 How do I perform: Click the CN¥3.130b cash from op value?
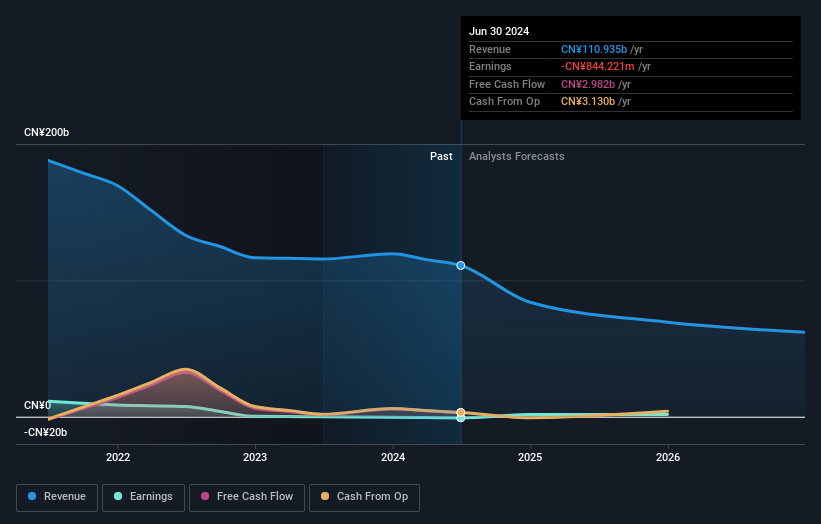tap(588, 102)
